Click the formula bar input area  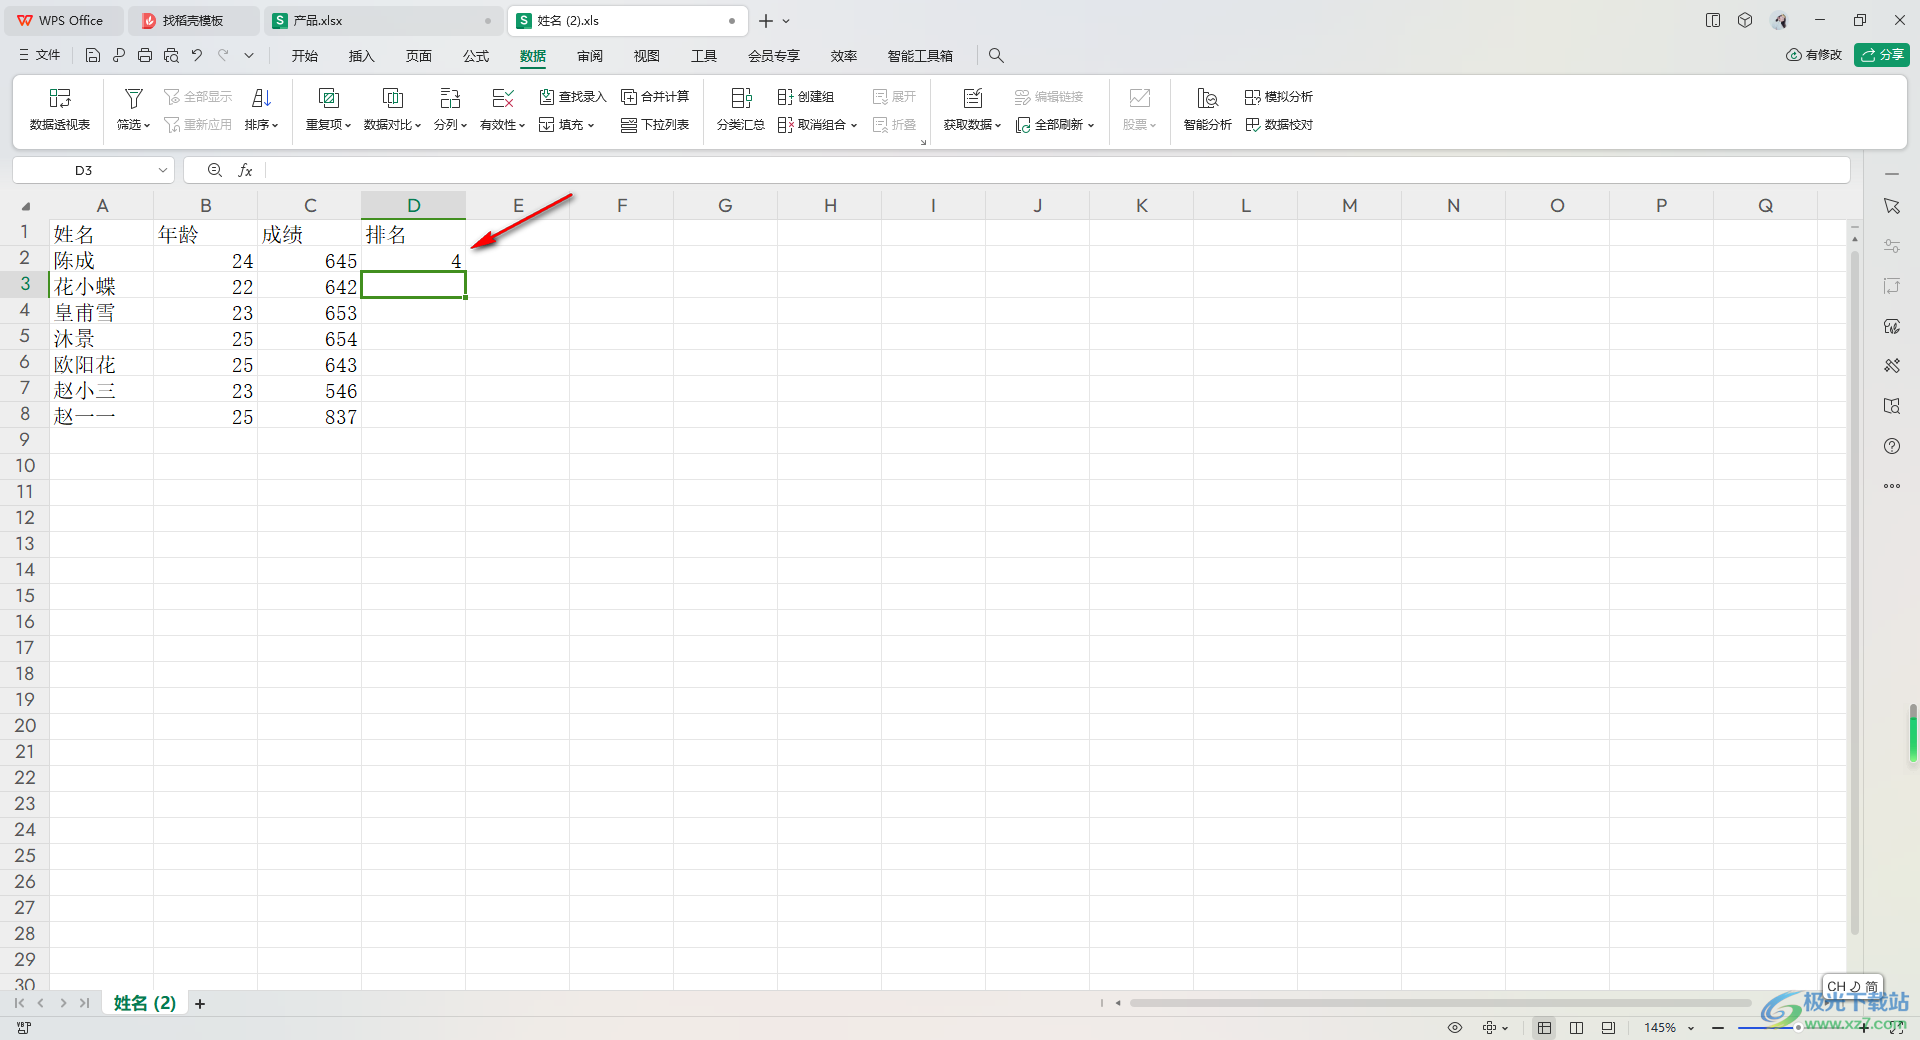coord(1057,170)
